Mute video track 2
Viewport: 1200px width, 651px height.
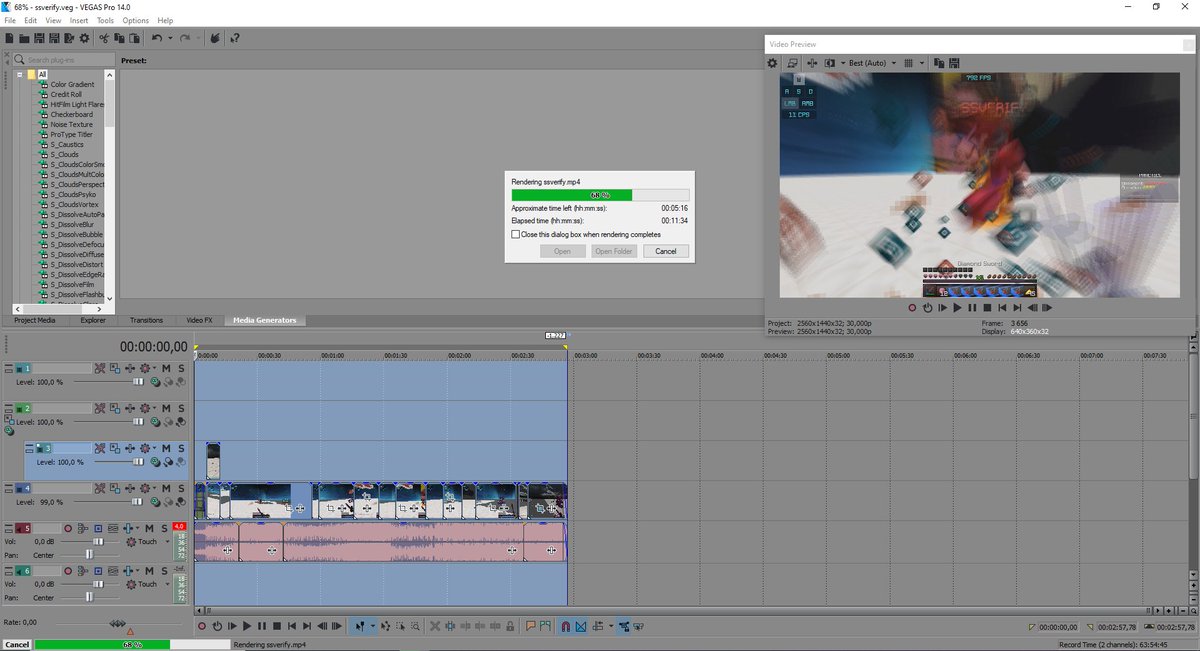pos(166,408)
